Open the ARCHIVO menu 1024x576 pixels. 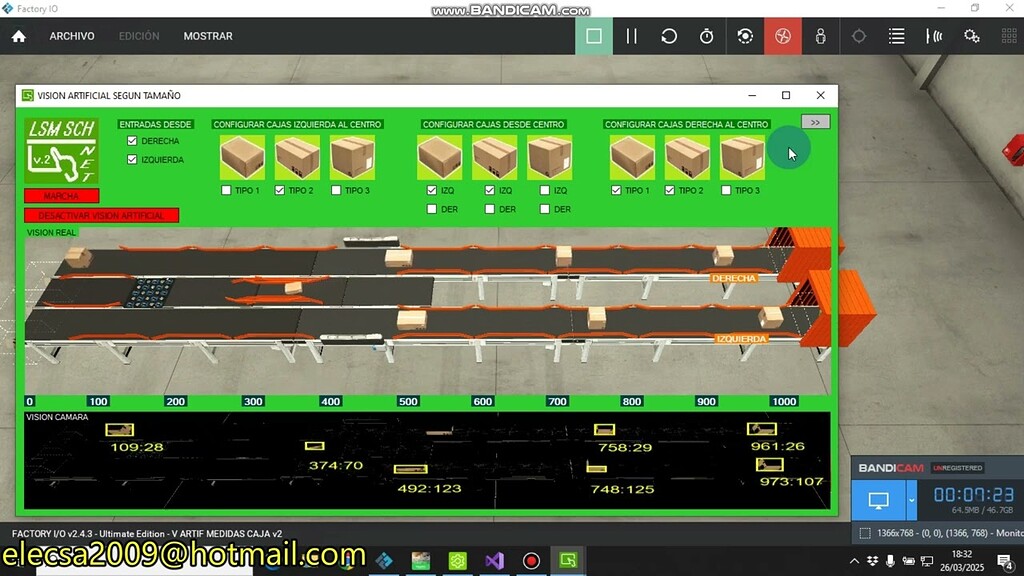71,36
